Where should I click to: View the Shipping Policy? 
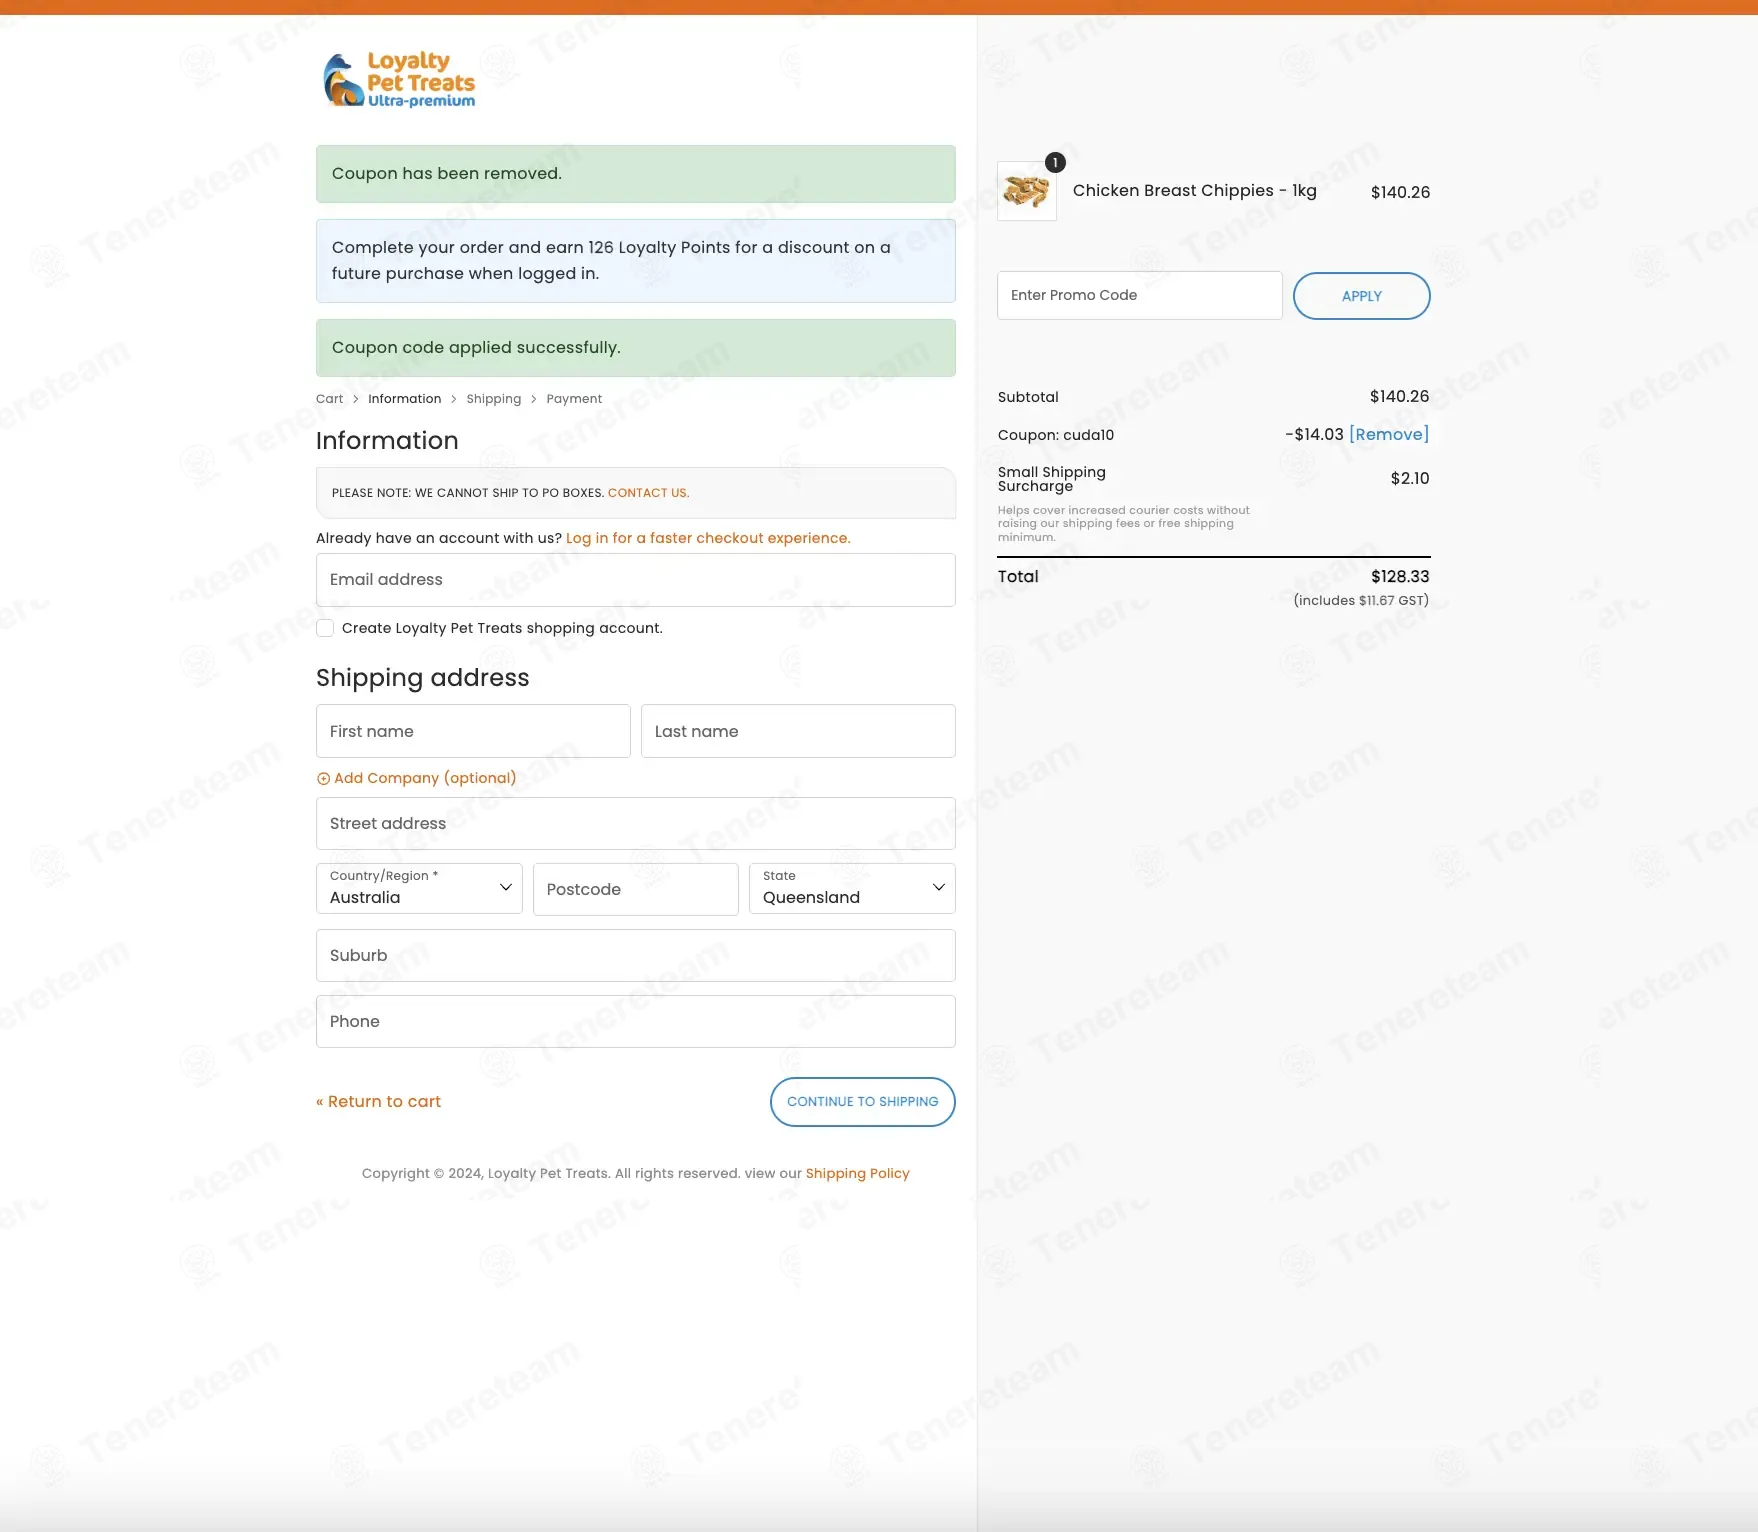point(857,1173)
